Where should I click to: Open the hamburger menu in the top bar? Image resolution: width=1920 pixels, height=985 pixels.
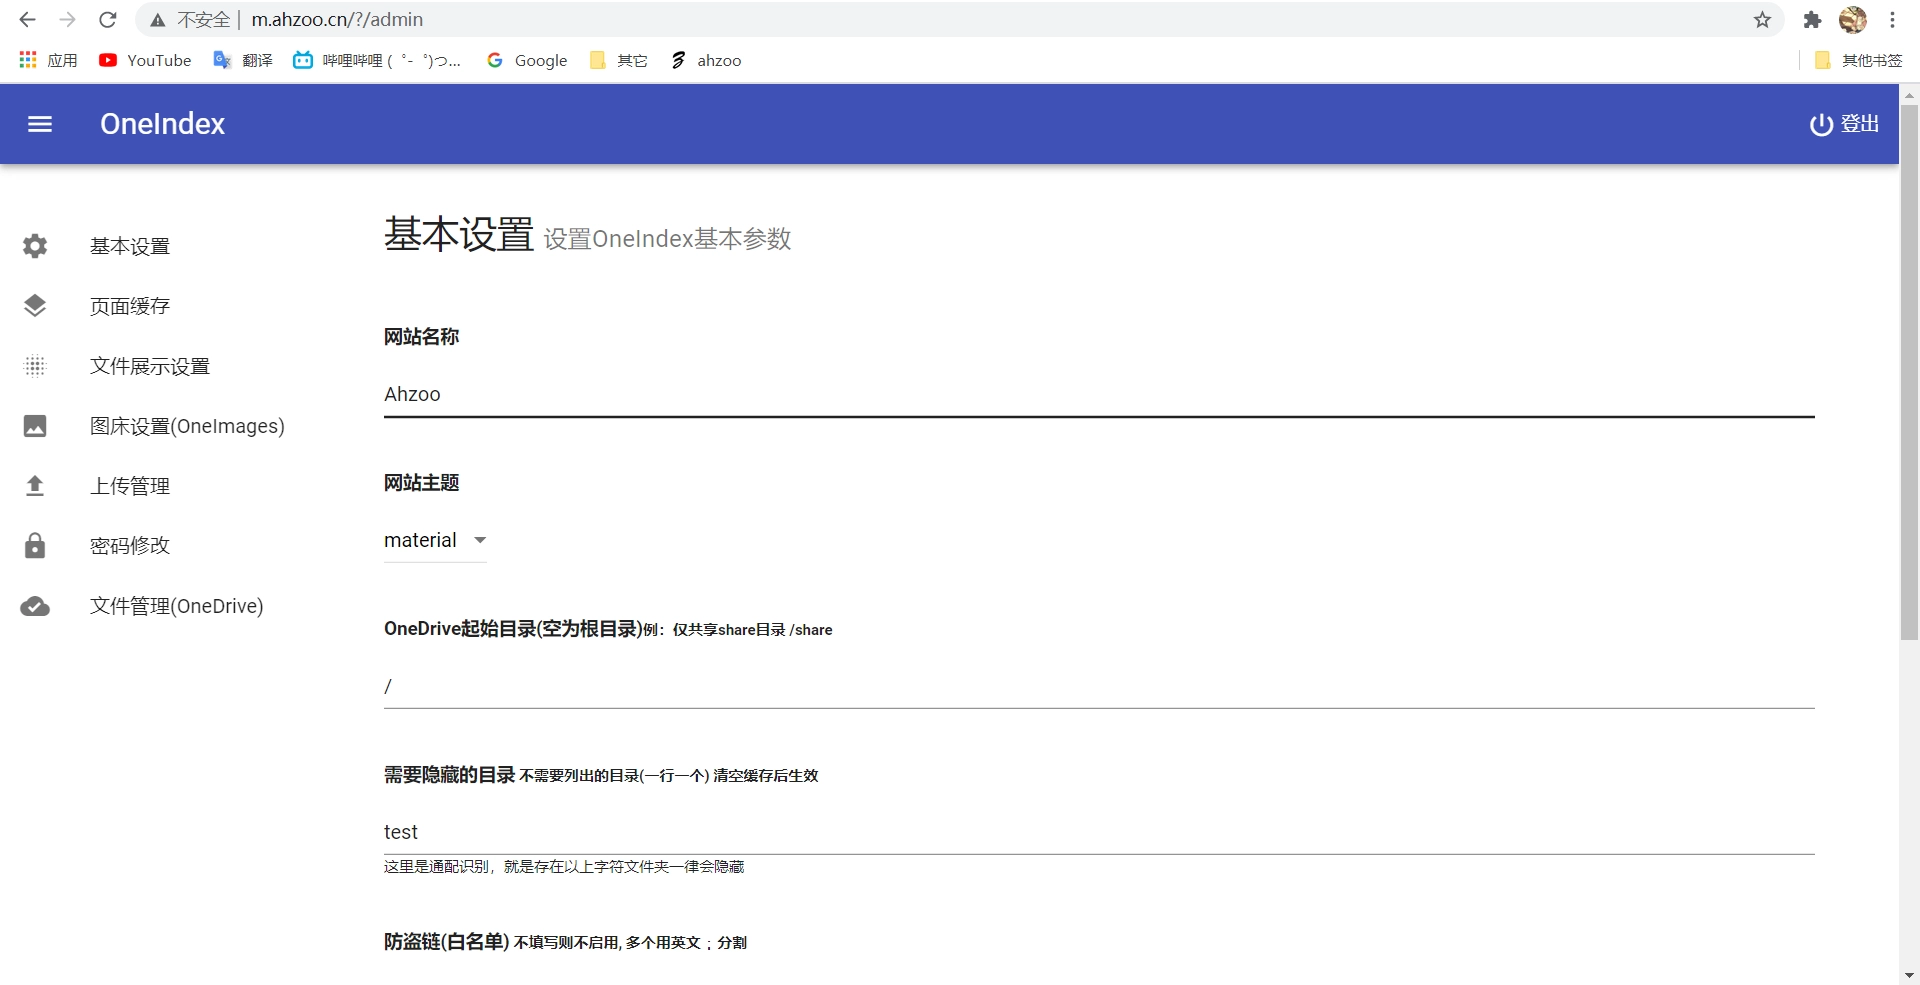(40, 124)
